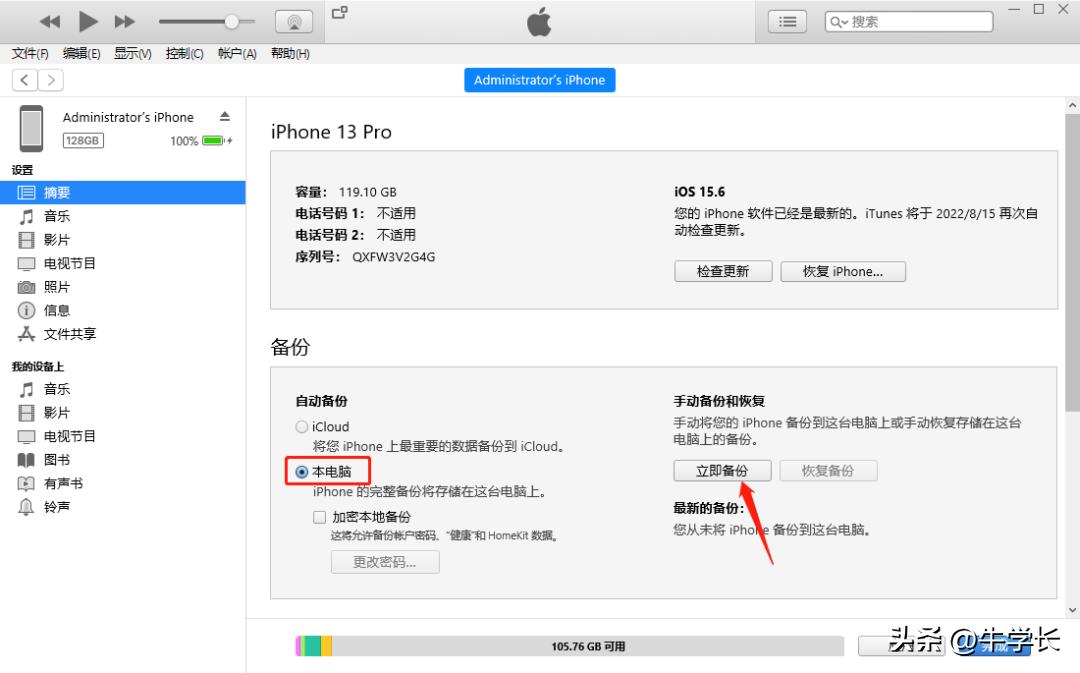This screenshot has height=673, width=1080.
Task: Click the 检查更新 button
Action: [722, 271]
